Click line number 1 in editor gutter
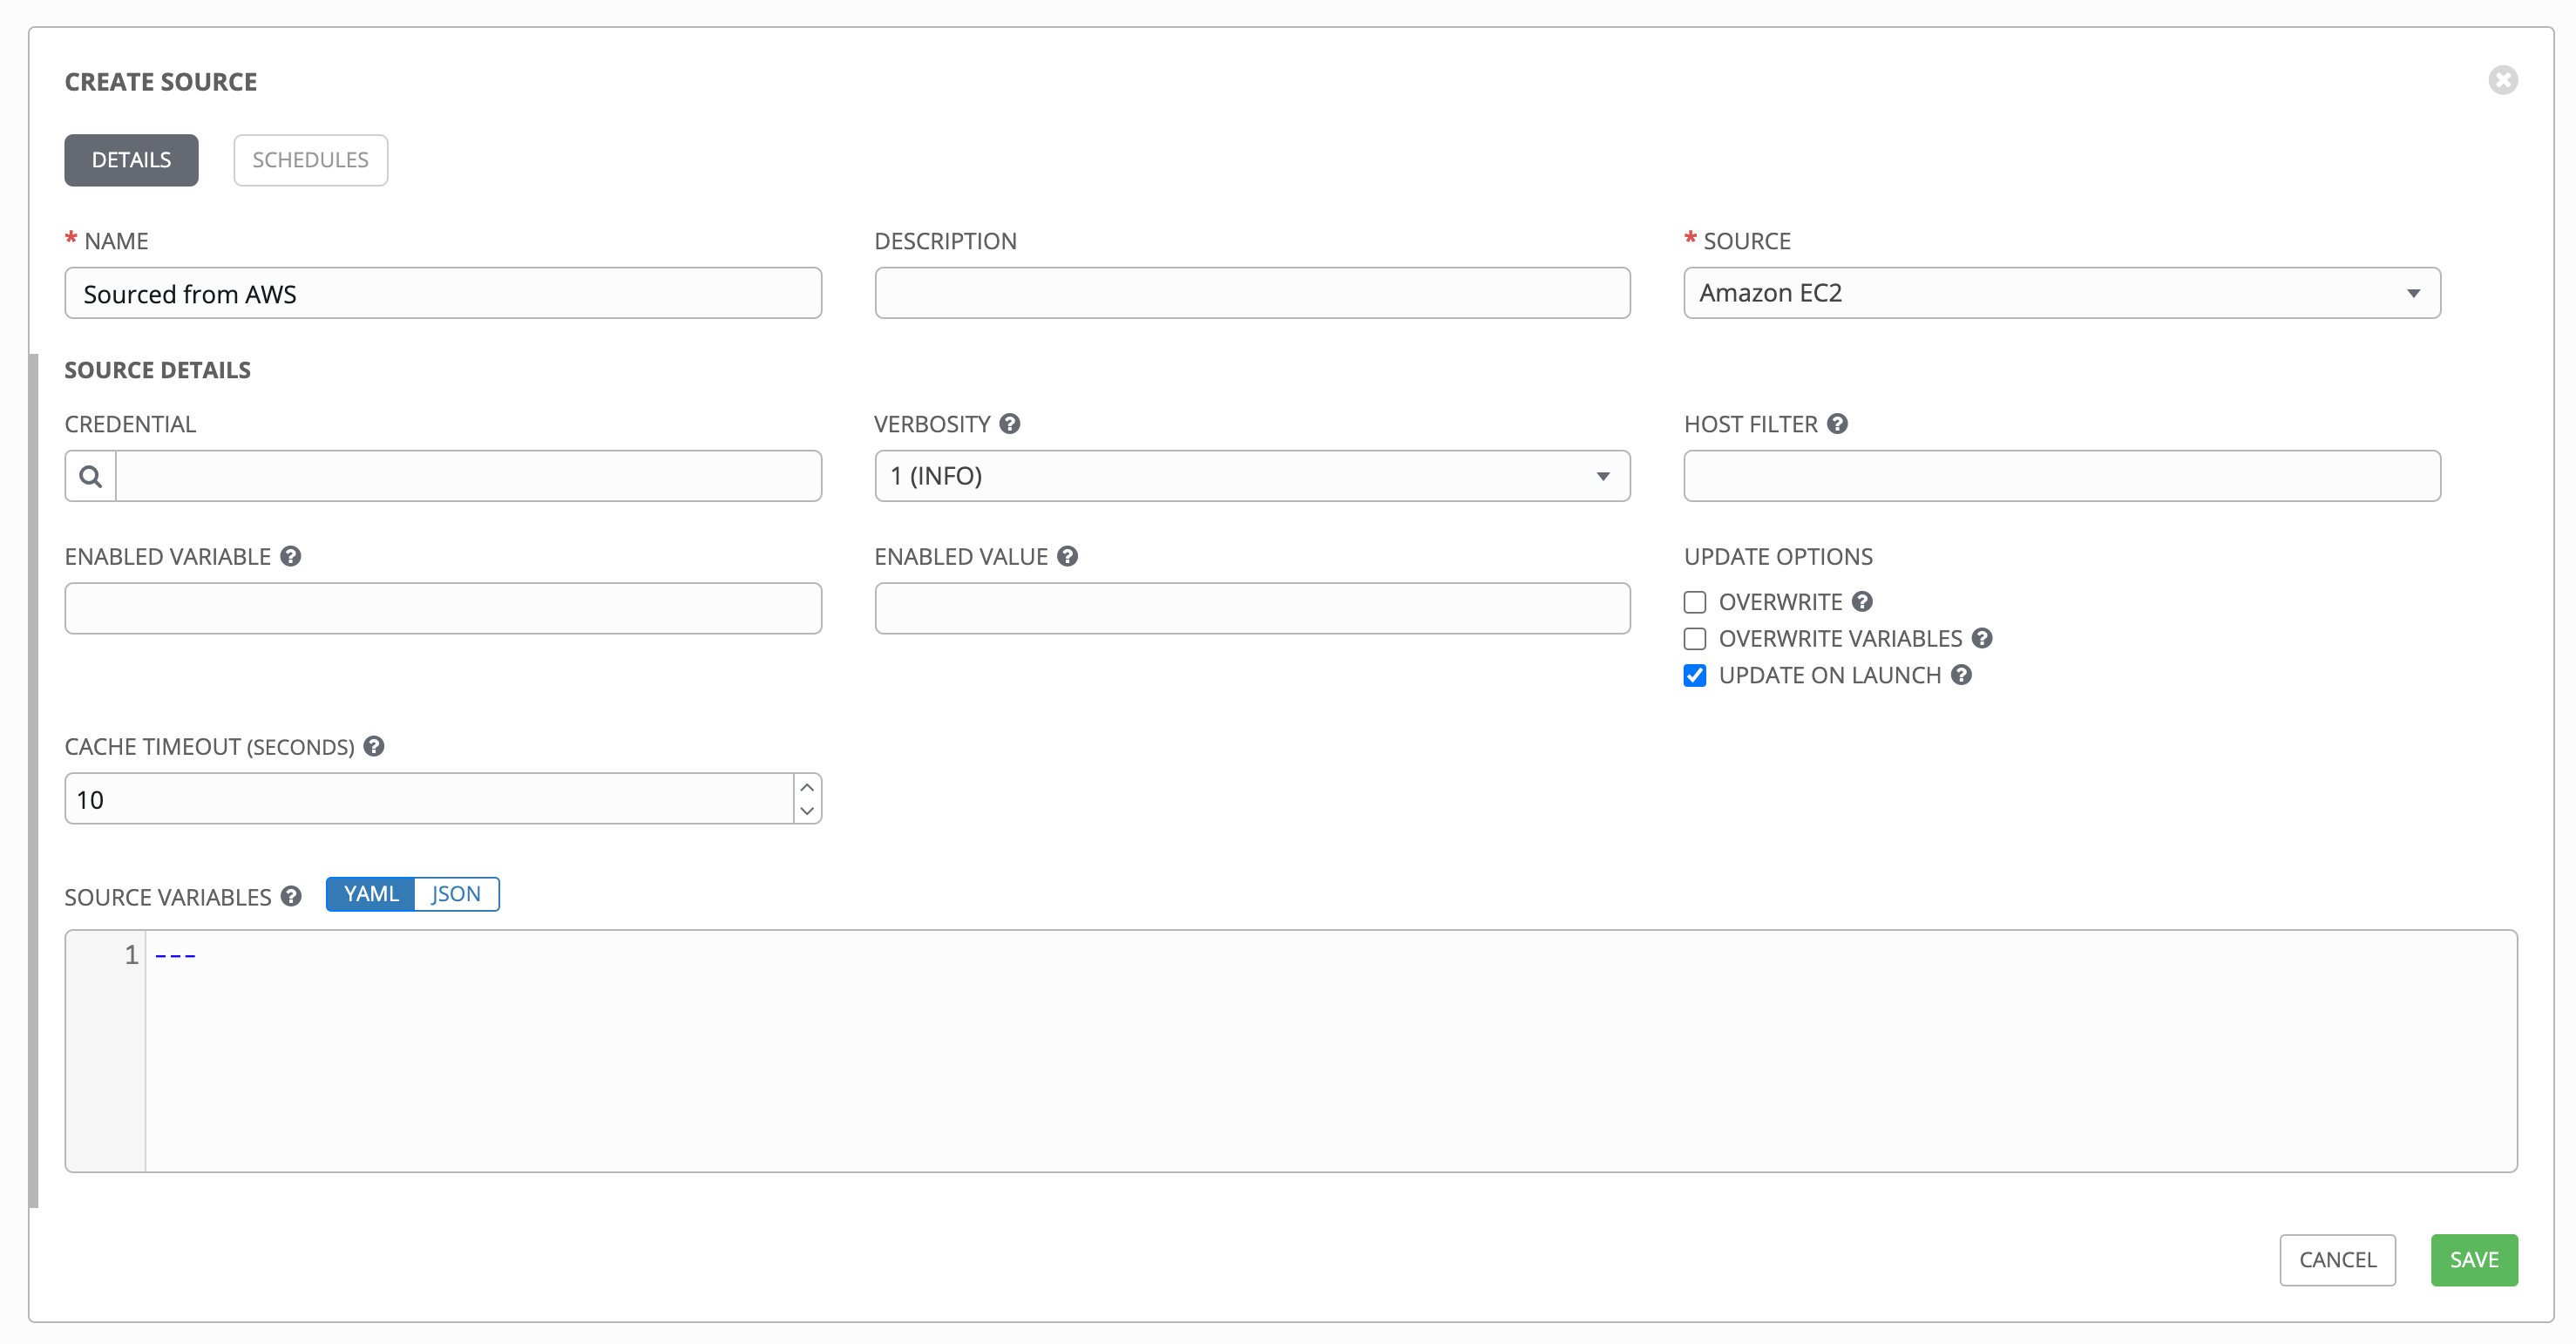Image resolution: width=2576 pixels, height=1344 pixels. [131, 955]
